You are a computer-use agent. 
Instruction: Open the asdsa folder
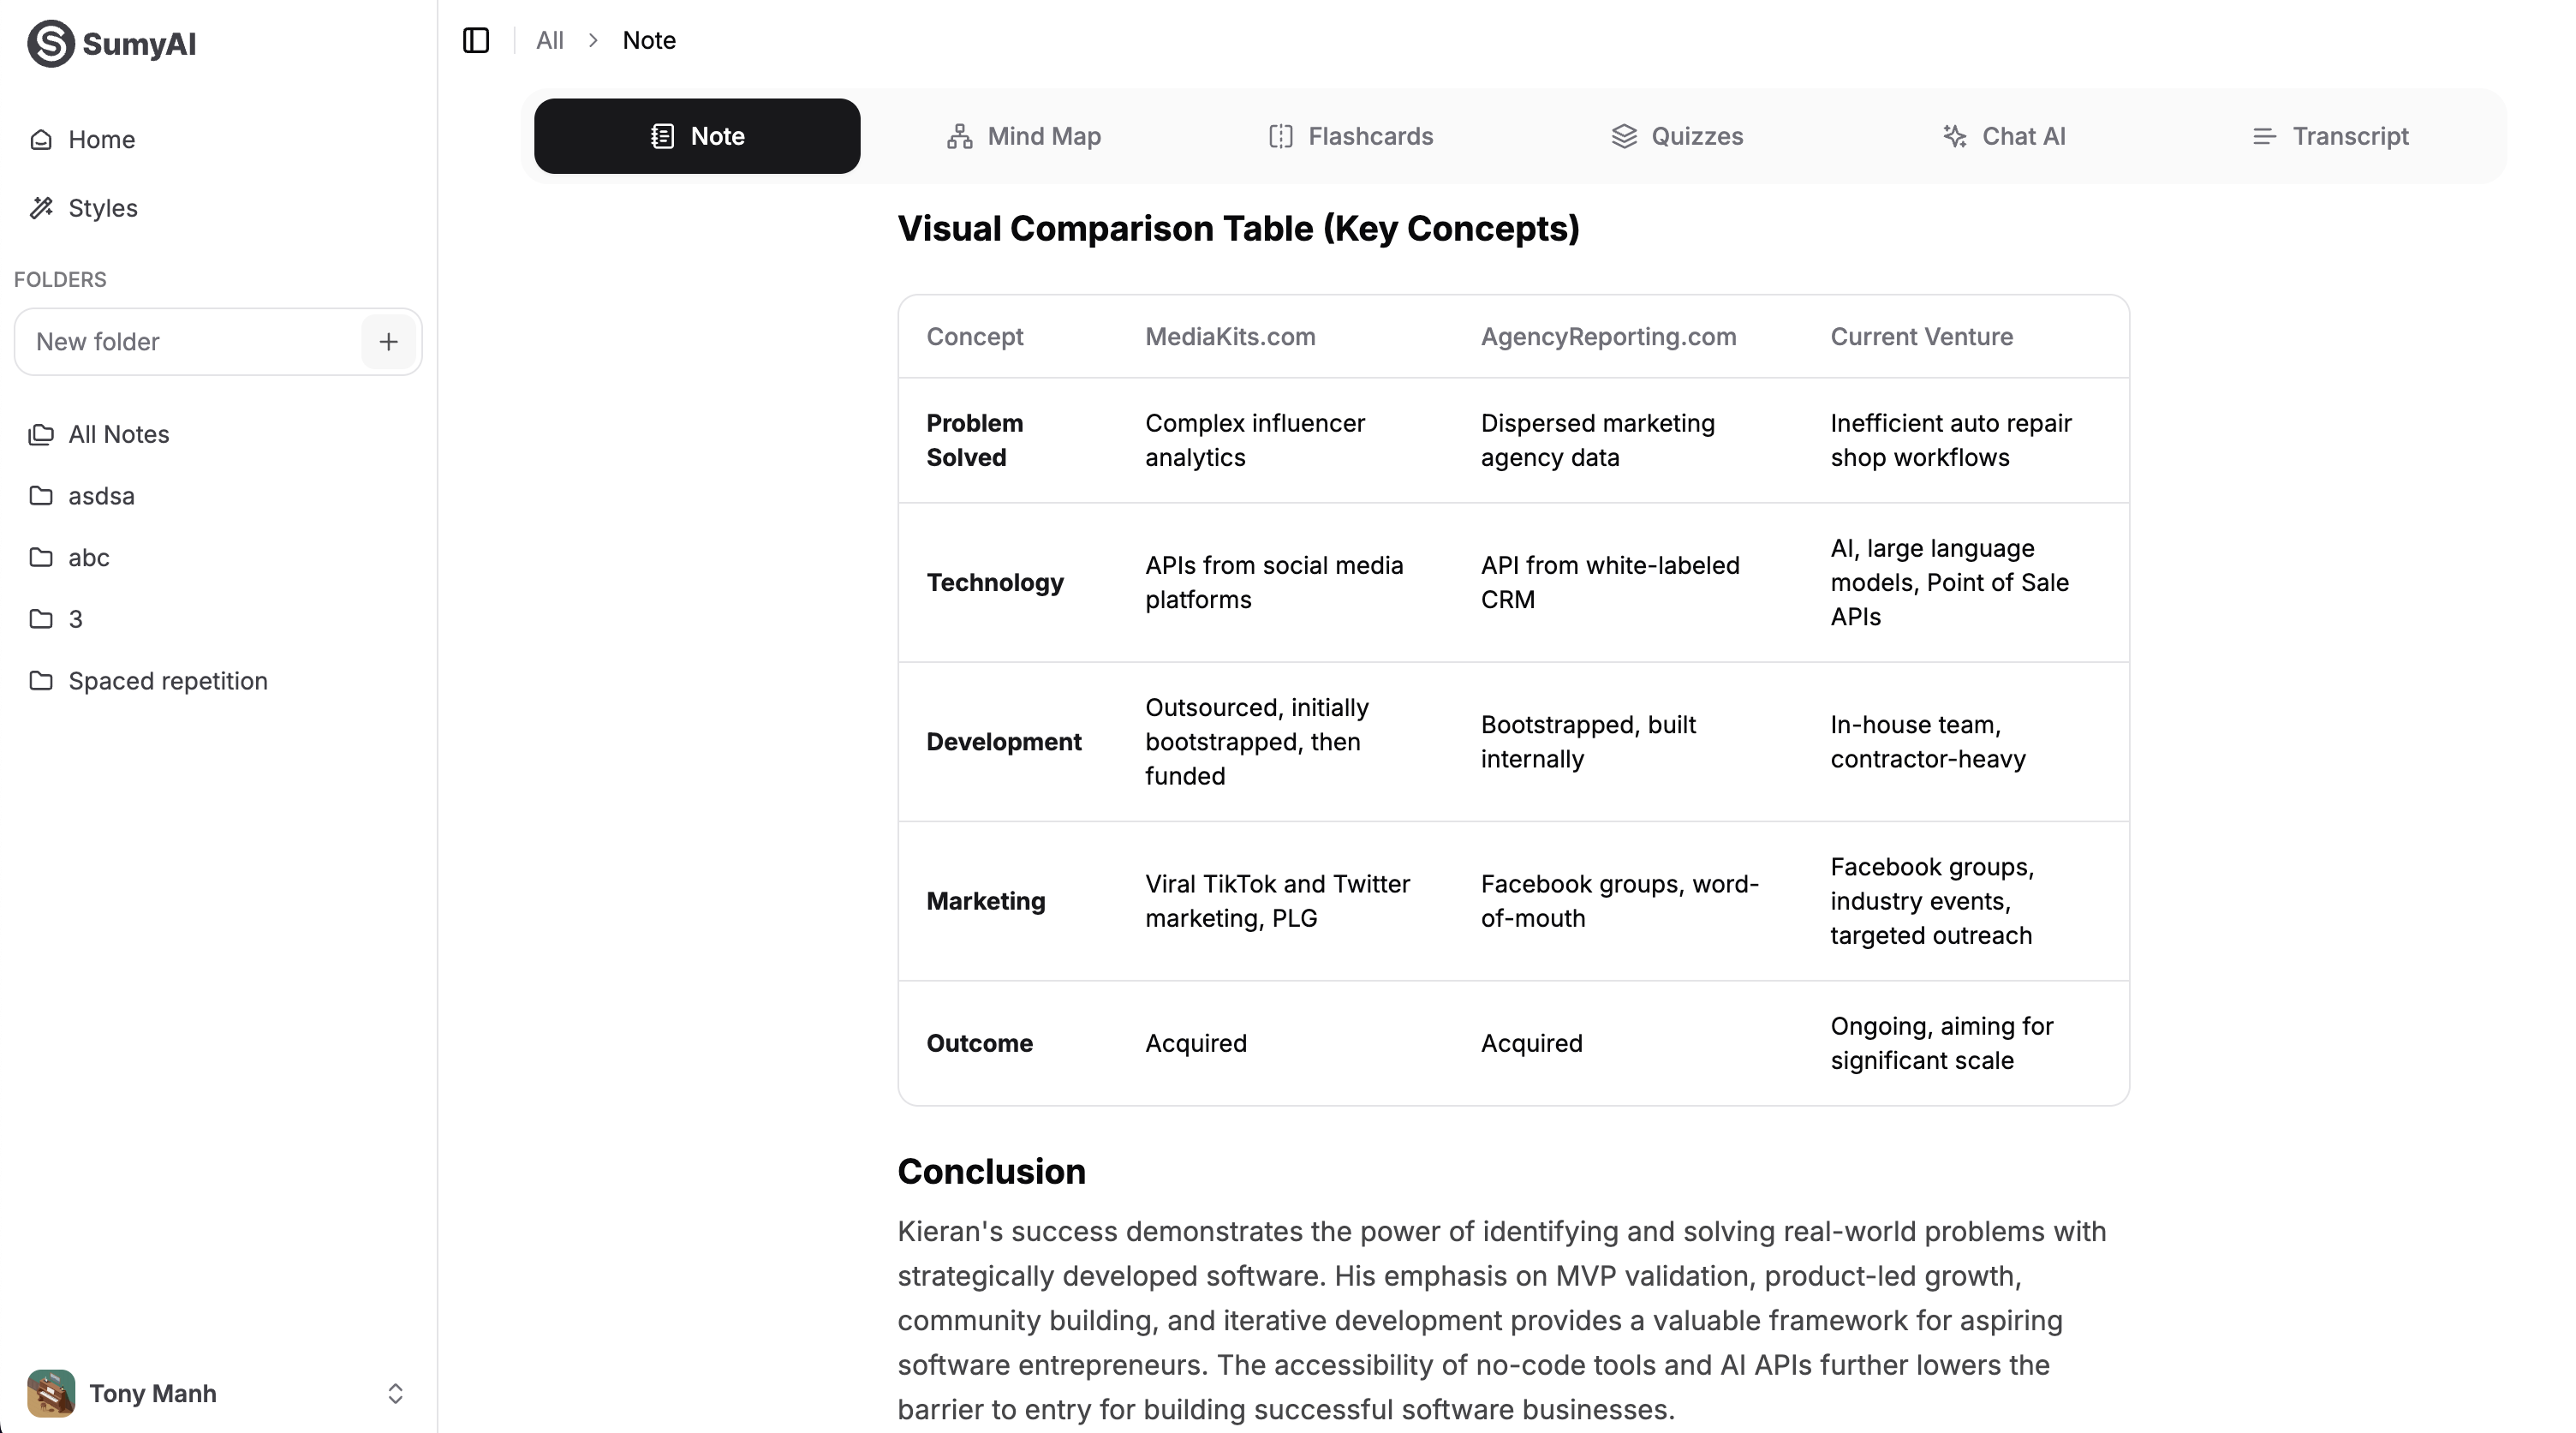[x=101, y=496]
